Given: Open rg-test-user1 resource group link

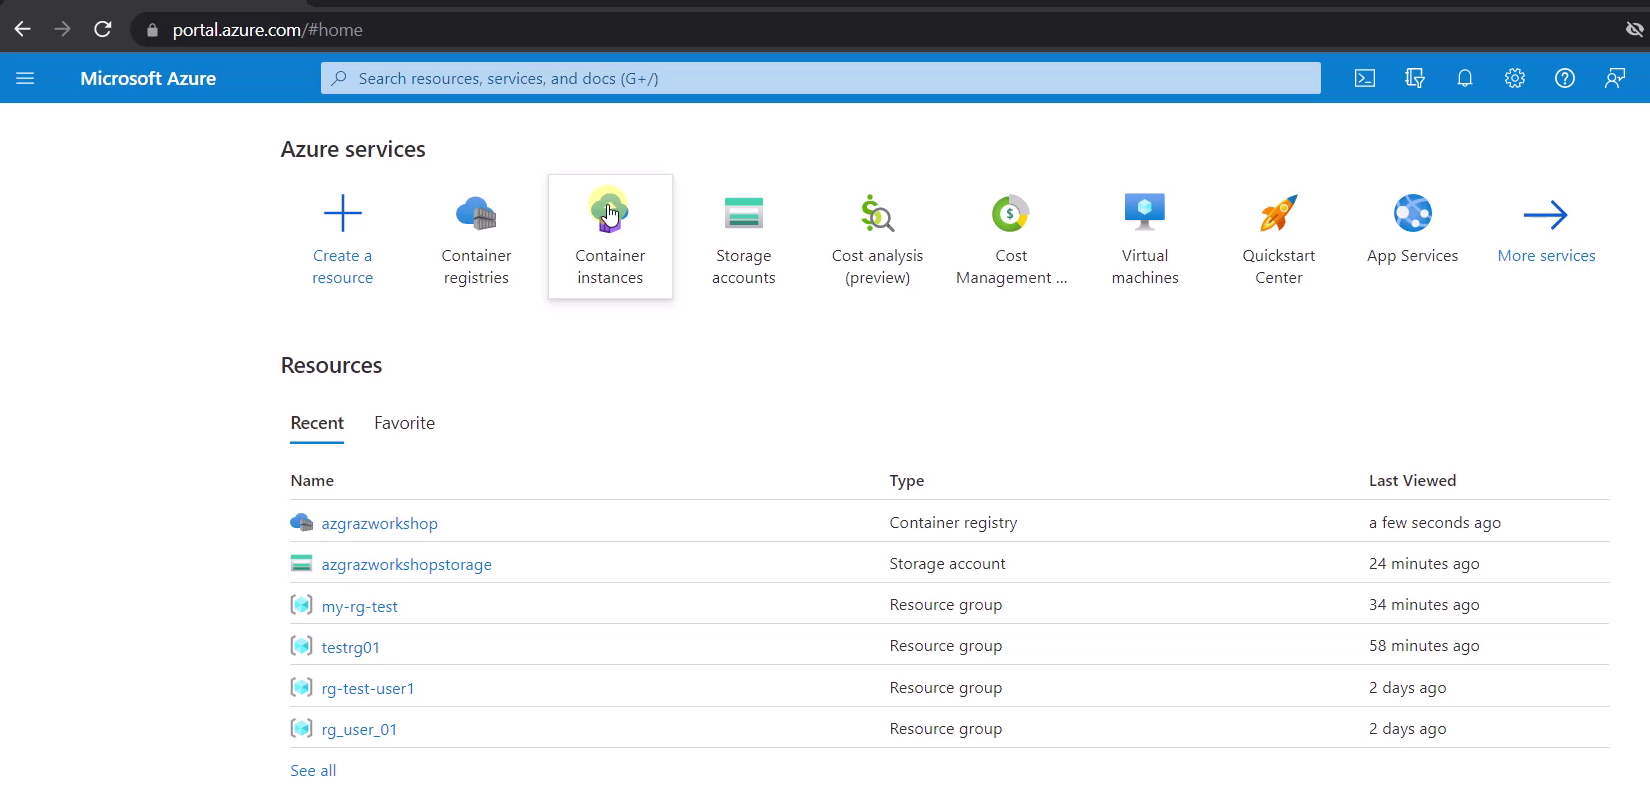Looking at the screenshot, I should tap(367, 688).
